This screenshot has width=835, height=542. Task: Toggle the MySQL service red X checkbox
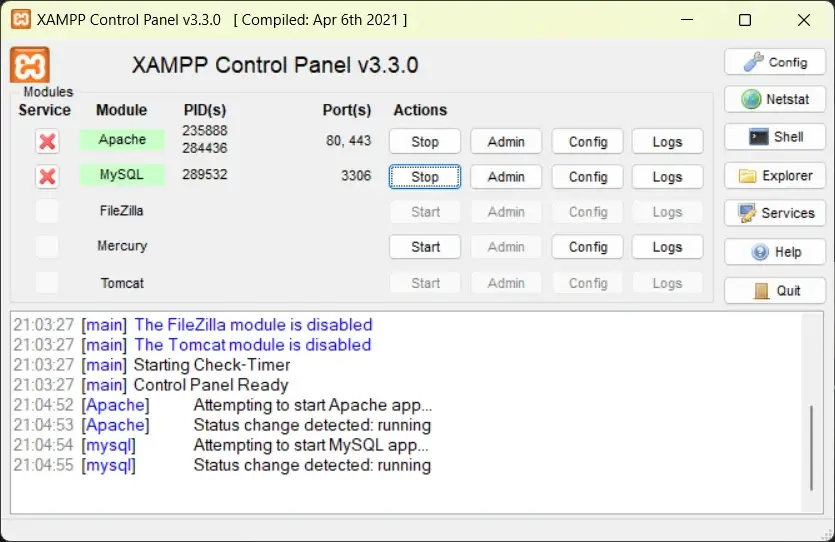tap(47, 177)
